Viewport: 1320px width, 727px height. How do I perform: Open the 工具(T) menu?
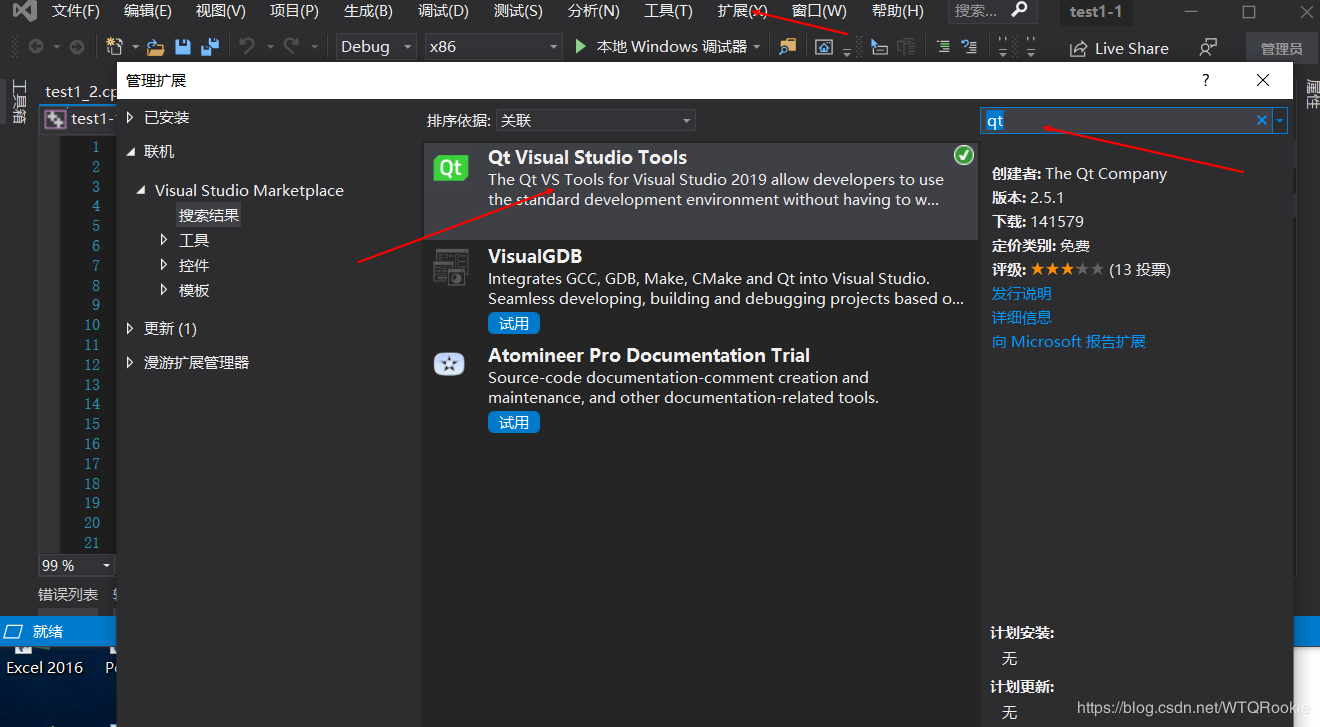668,11
